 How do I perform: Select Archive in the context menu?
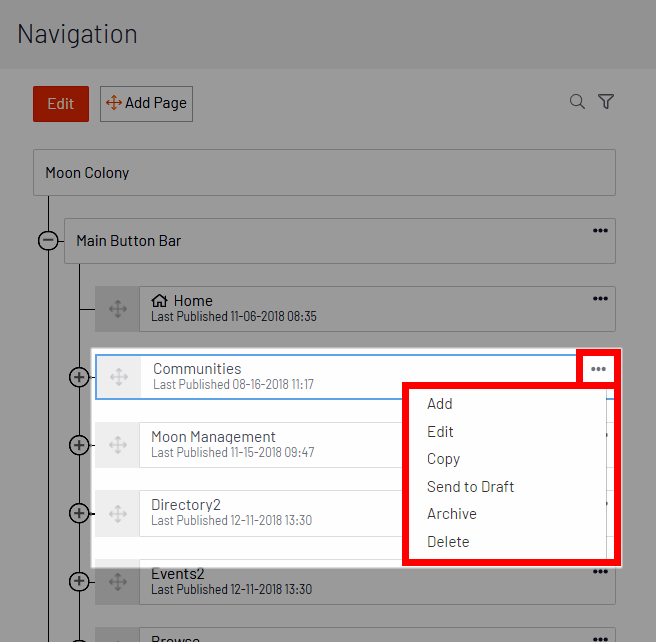[452, 514]
